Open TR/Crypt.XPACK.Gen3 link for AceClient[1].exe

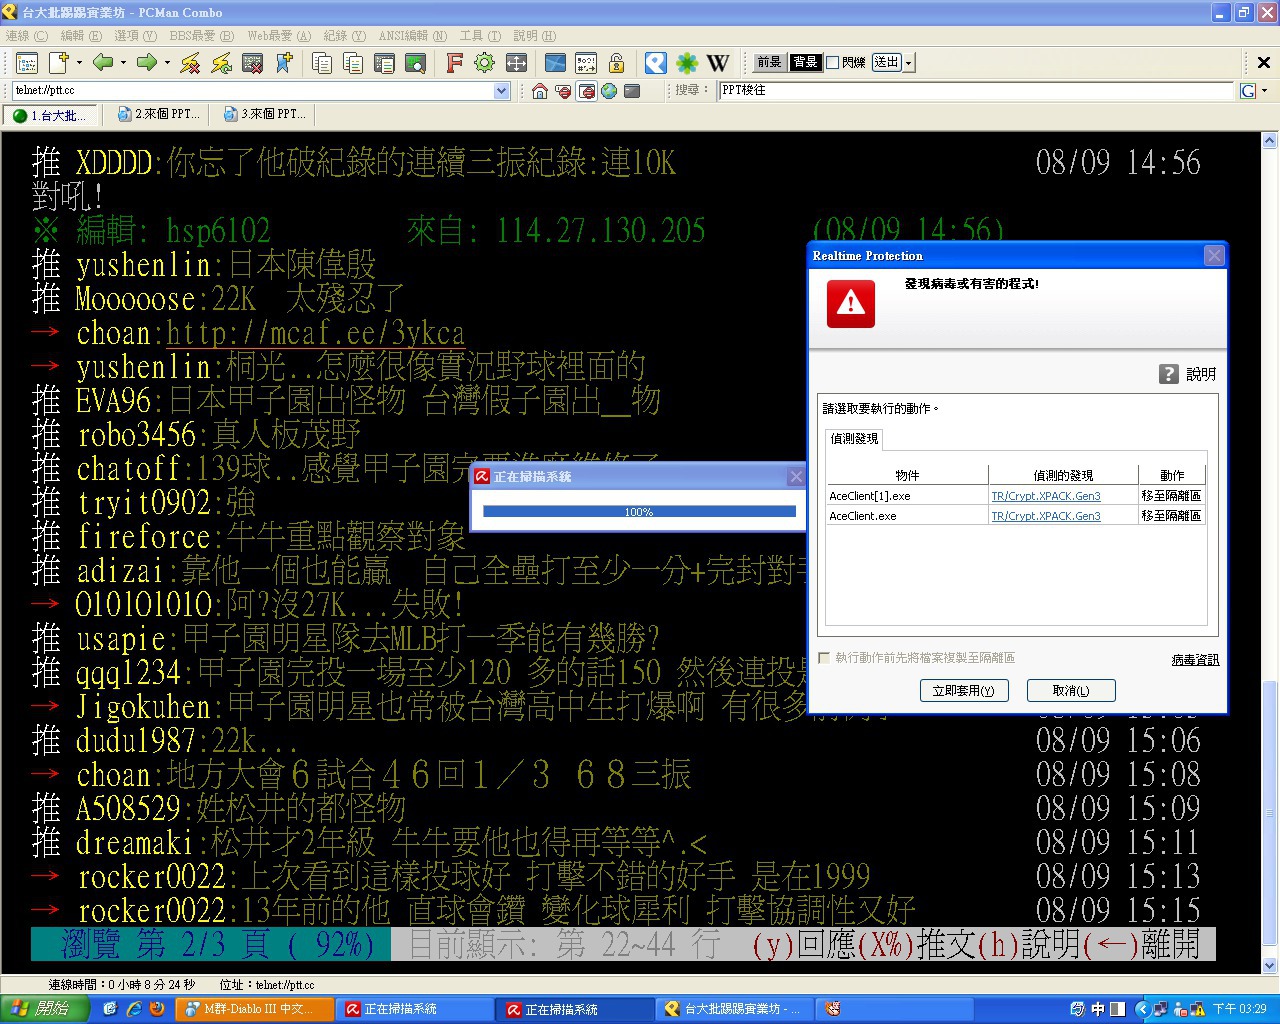[1046, 496]
